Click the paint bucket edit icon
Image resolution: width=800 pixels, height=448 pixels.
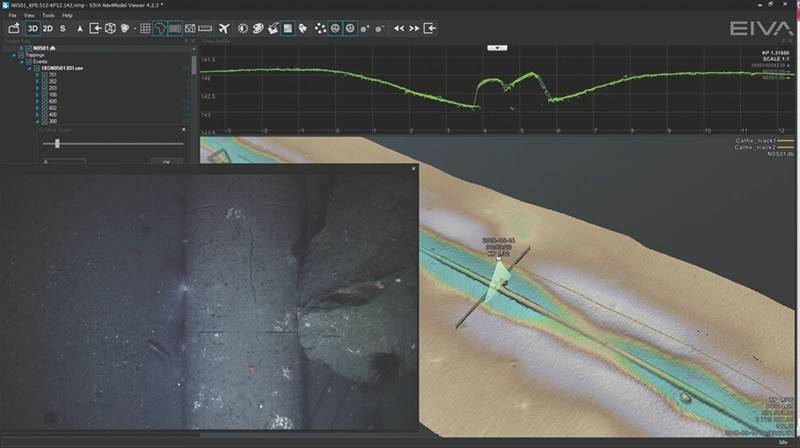pos(273,29)
